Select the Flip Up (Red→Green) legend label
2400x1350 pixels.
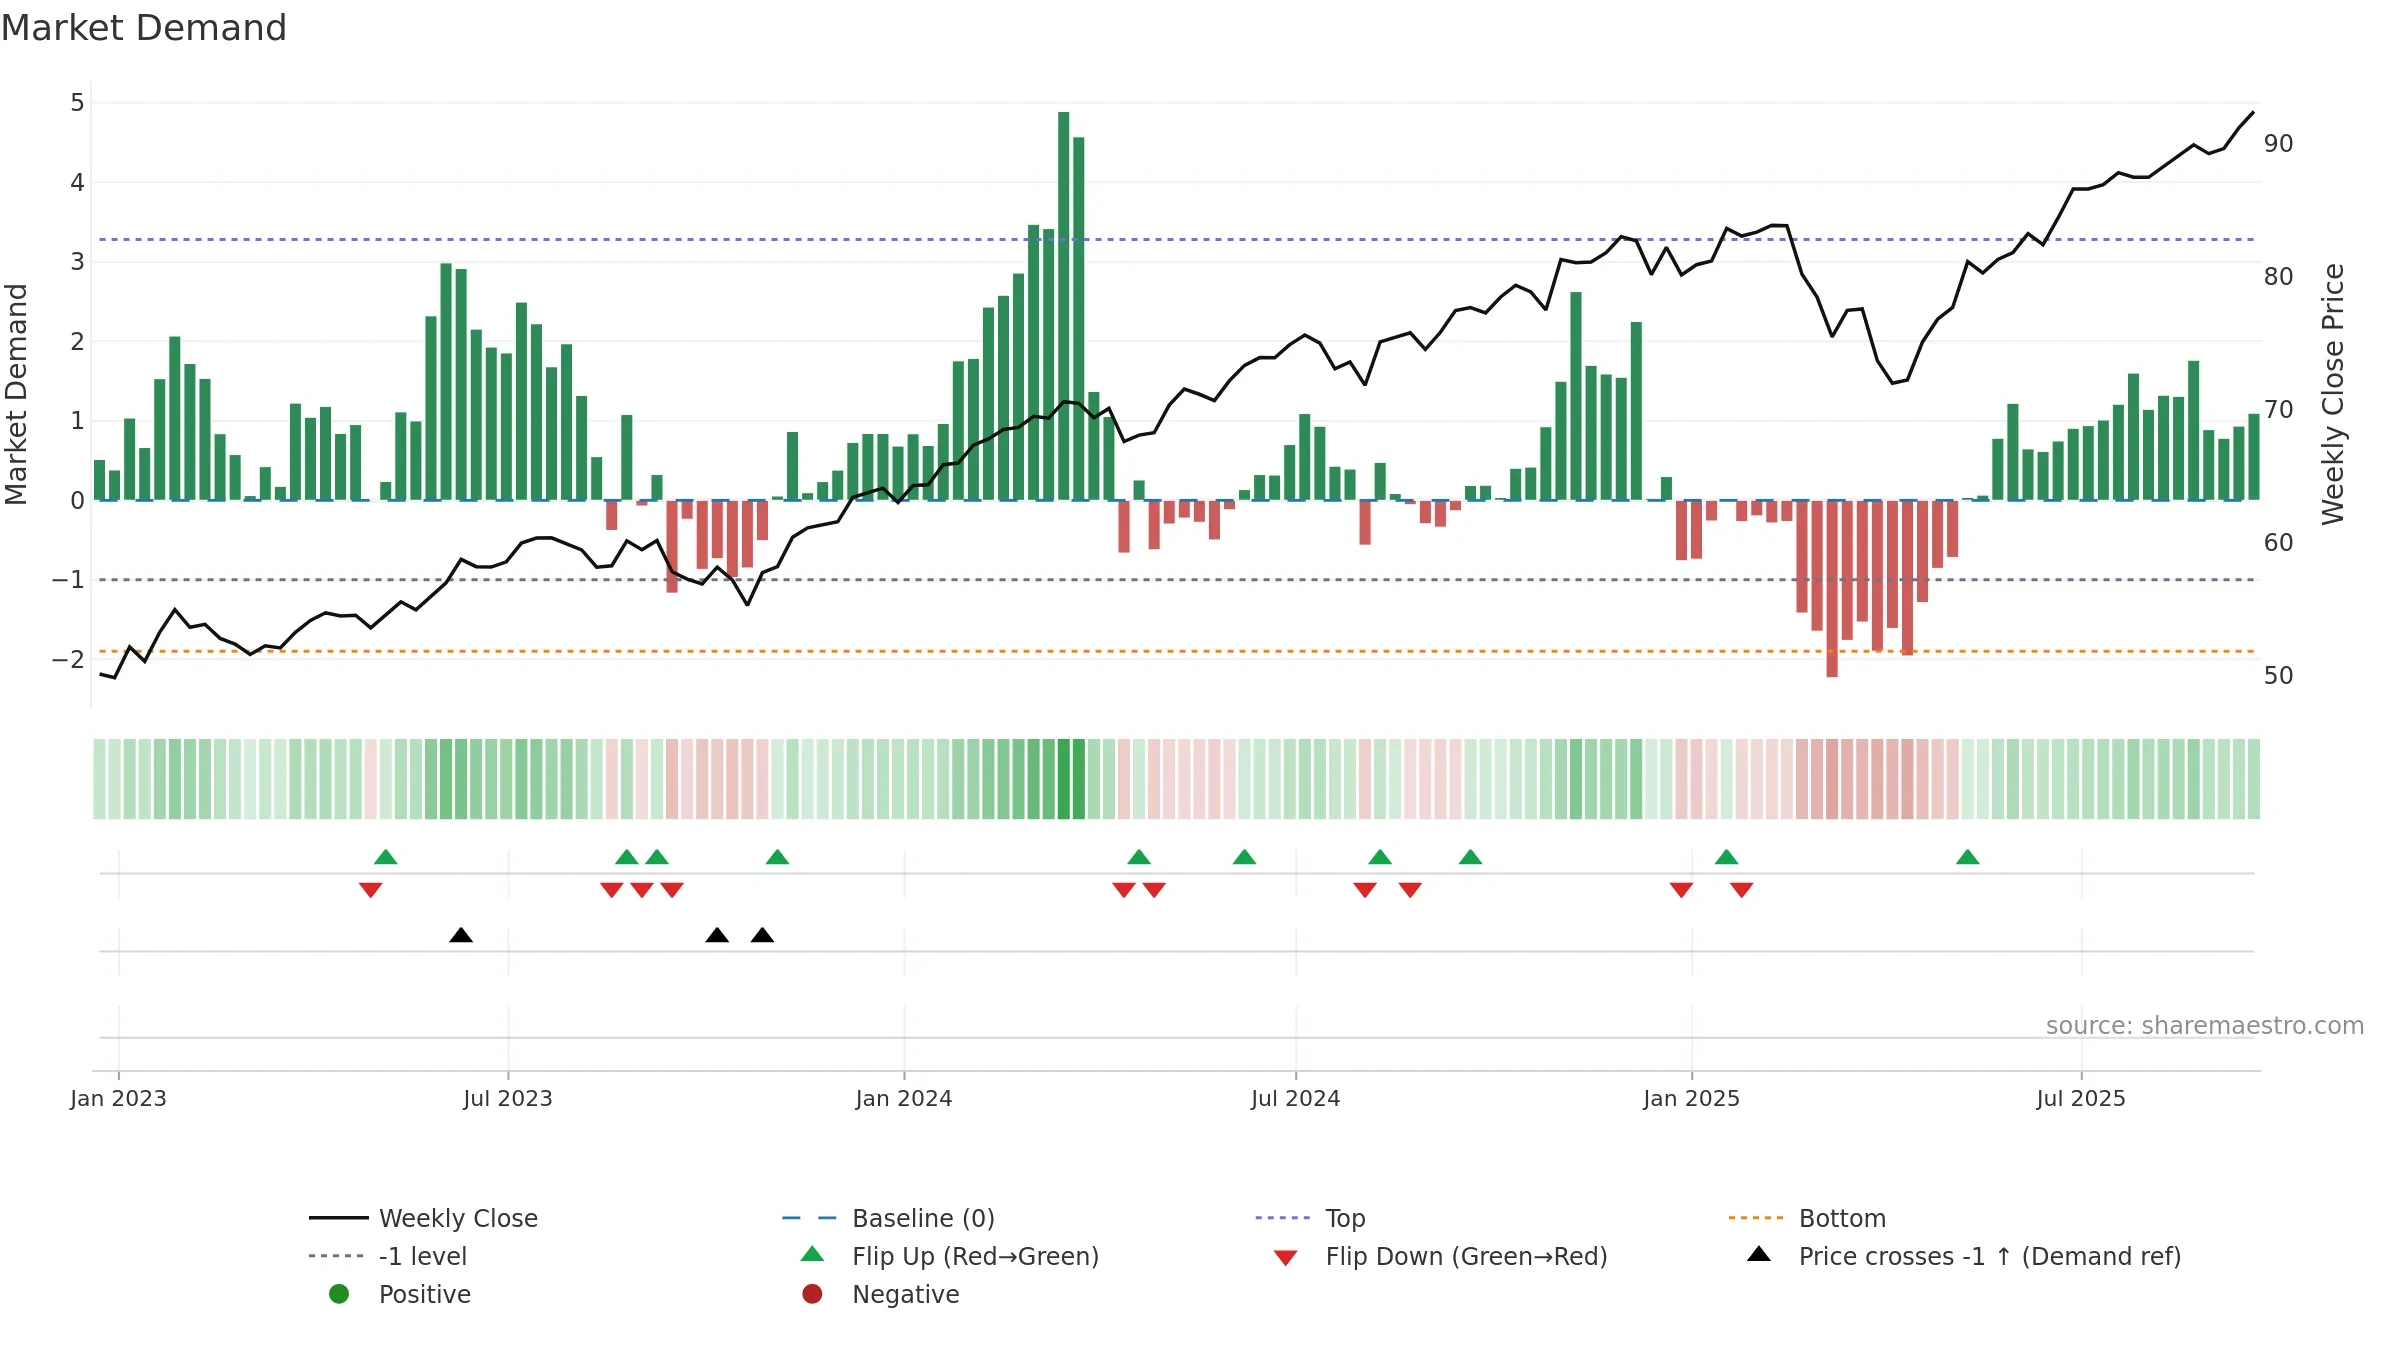tap(975, 1256)
